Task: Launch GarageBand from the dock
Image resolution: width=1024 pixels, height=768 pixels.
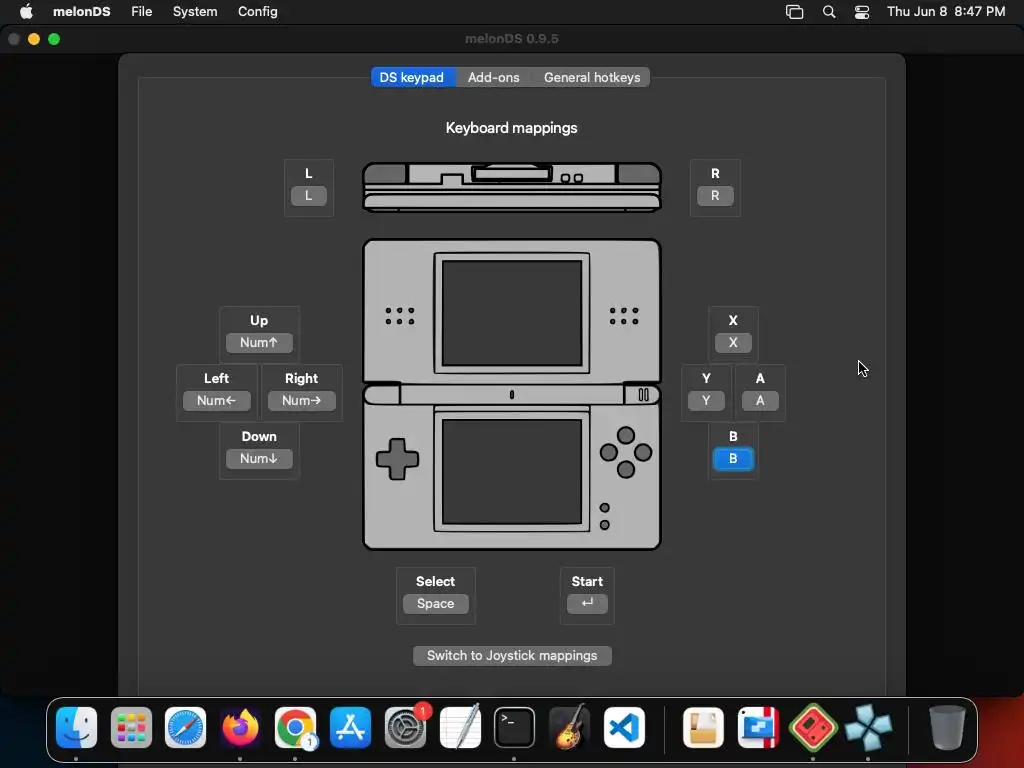Action: (x=569, y=727)
